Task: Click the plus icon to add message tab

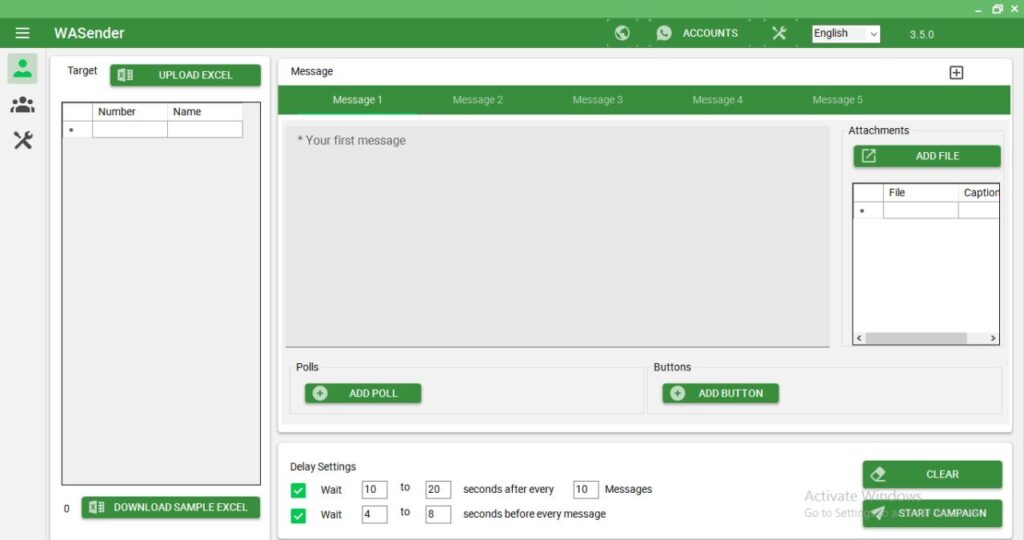Action: click(956, 72)
